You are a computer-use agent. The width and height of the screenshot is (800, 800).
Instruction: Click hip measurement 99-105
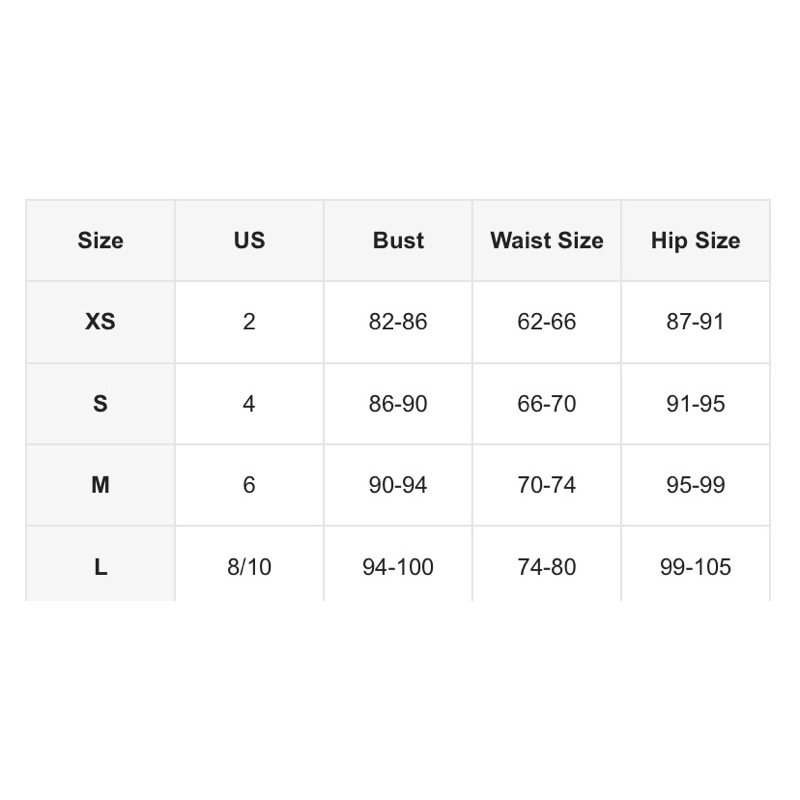coord(695,564)
